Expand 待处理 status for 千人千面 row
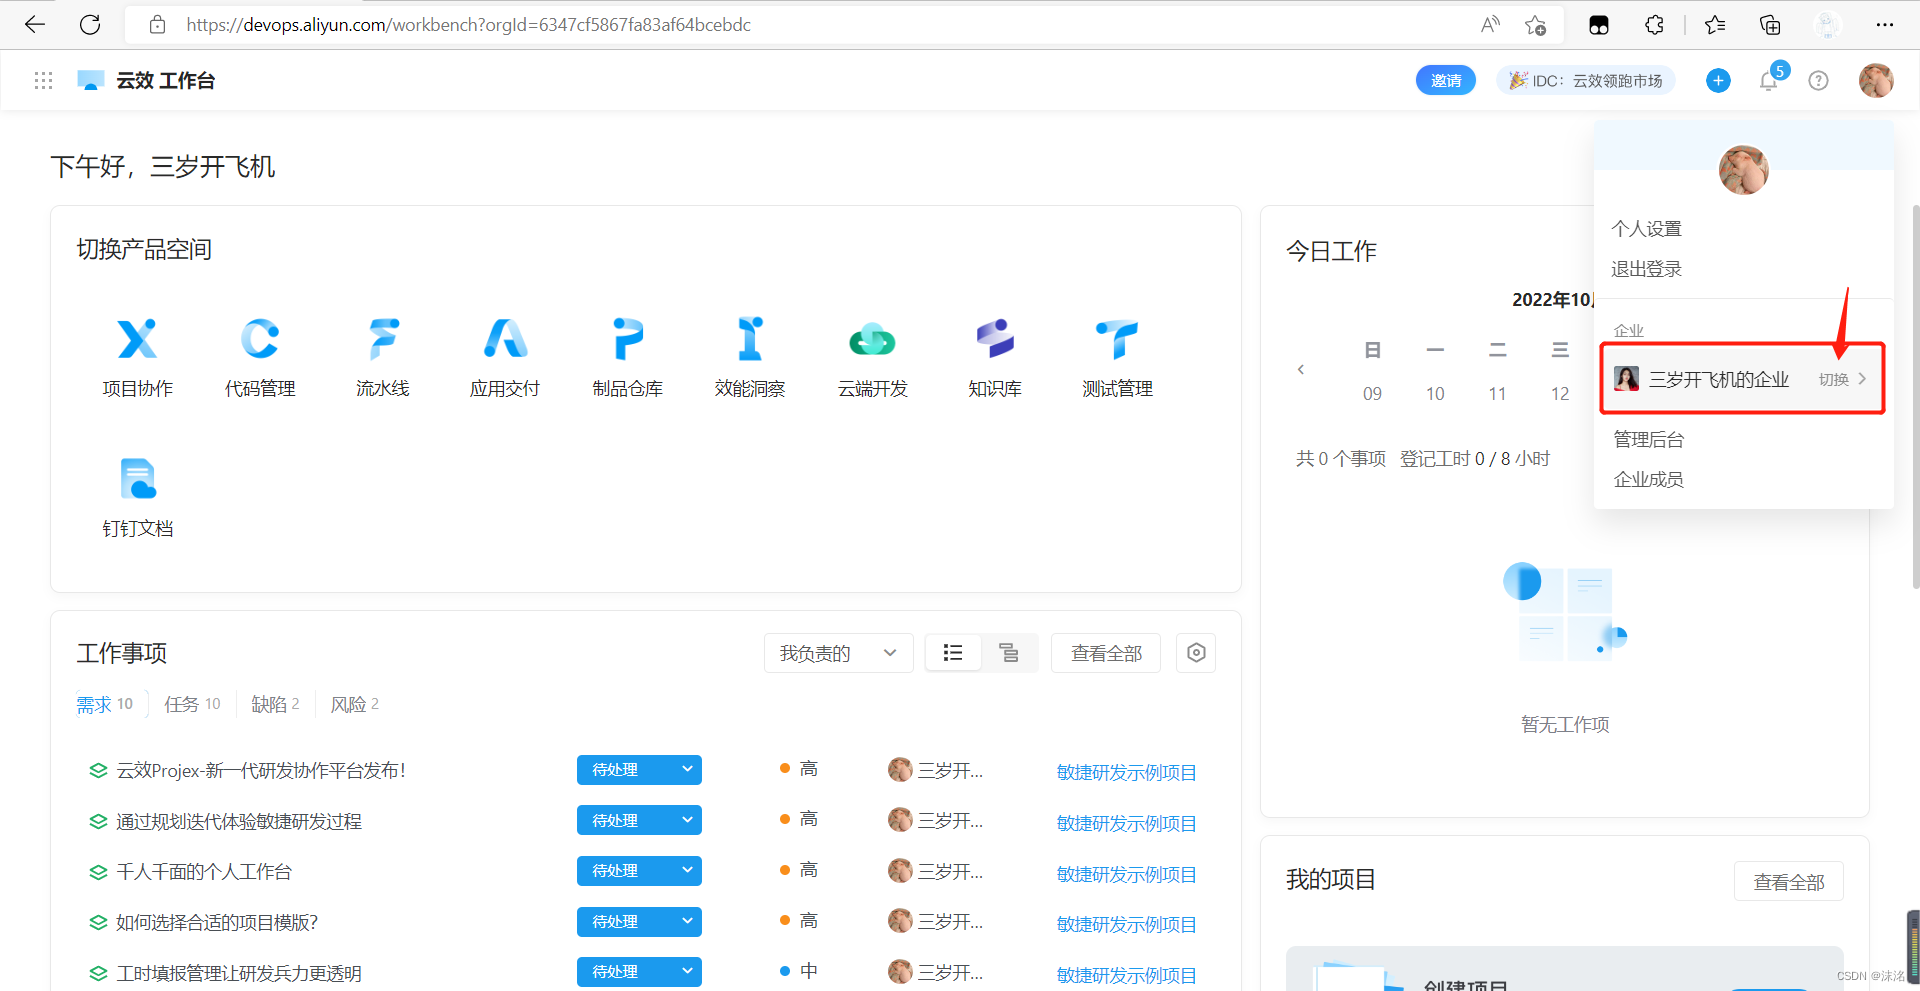Image resolution: width=1920 pixels, height=991 pixels. (687, 871)
